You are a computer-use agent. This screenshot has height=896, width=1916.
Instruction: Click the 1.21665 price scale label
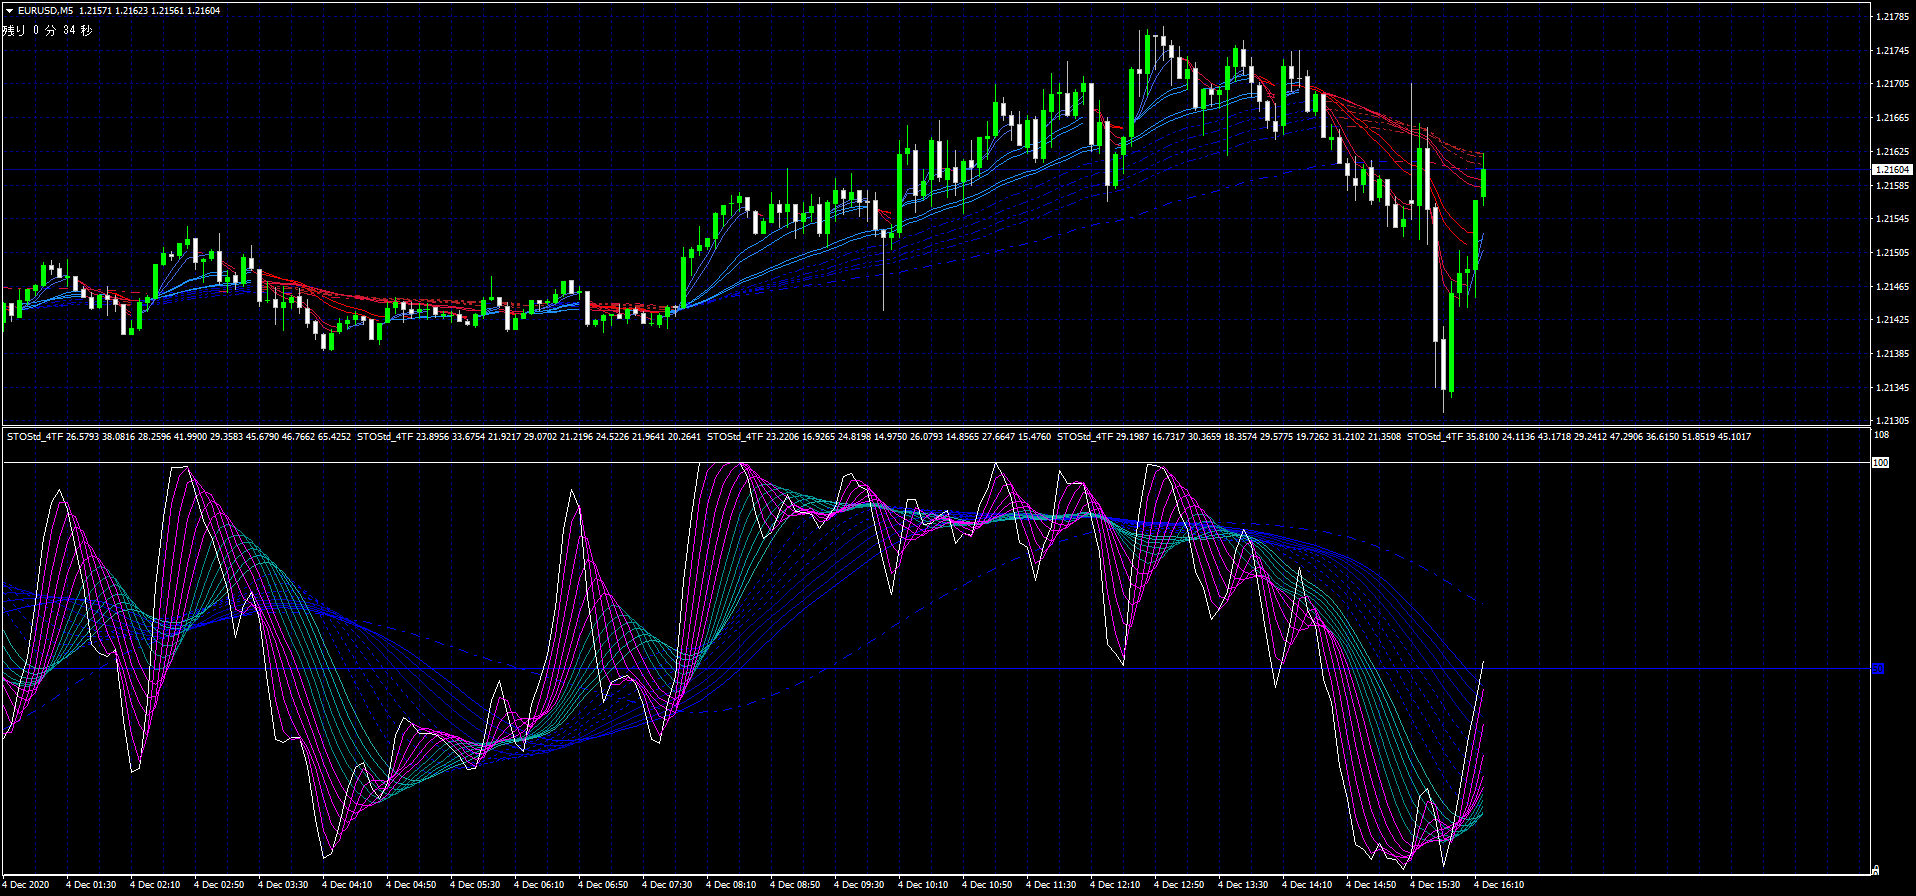(1893, 118)
